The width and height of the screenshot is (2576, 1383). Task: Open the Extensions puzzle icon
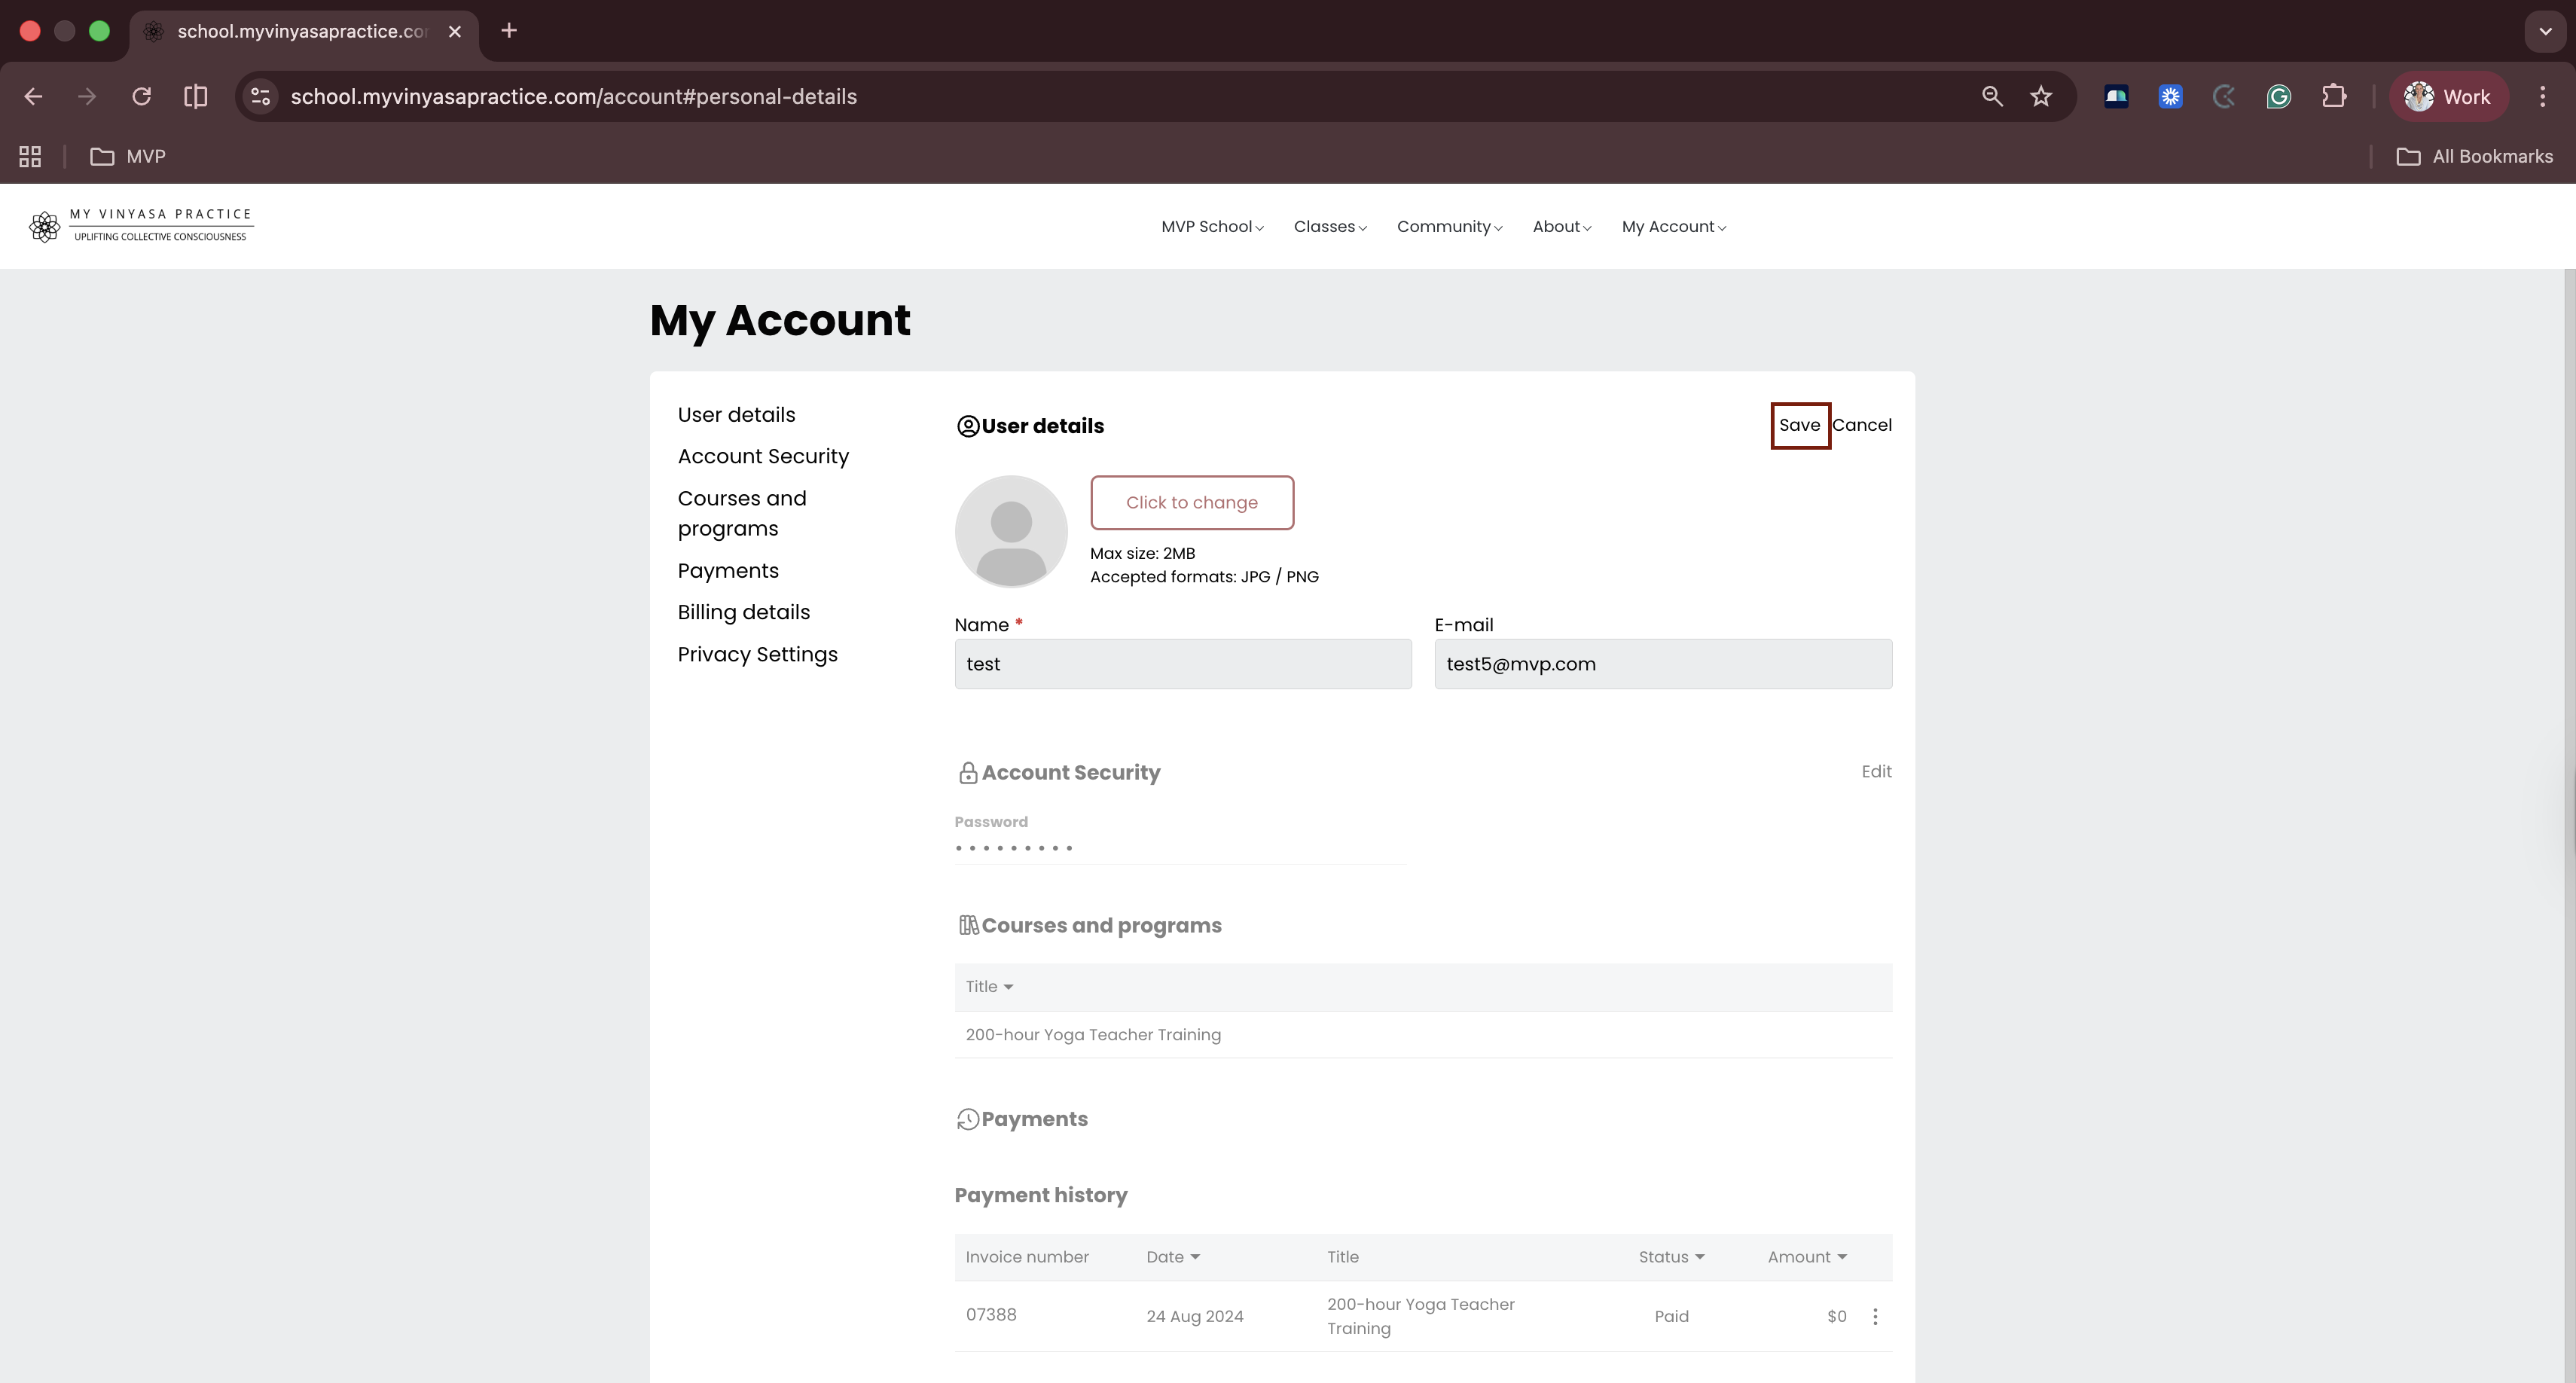2333,97
